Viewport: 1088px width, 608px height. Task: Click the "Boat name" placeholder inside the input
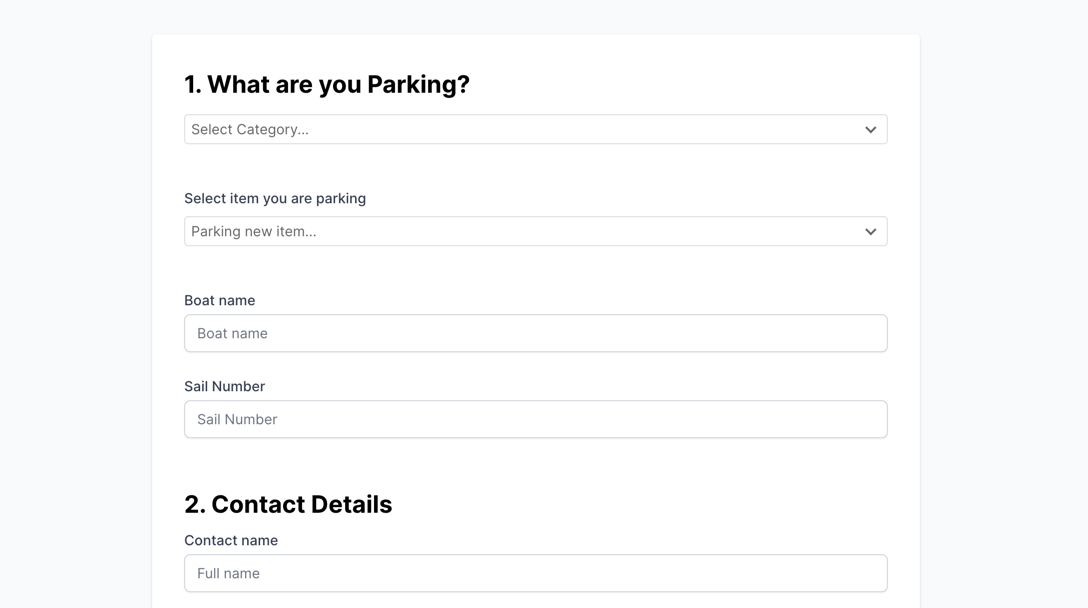[232, 334]
